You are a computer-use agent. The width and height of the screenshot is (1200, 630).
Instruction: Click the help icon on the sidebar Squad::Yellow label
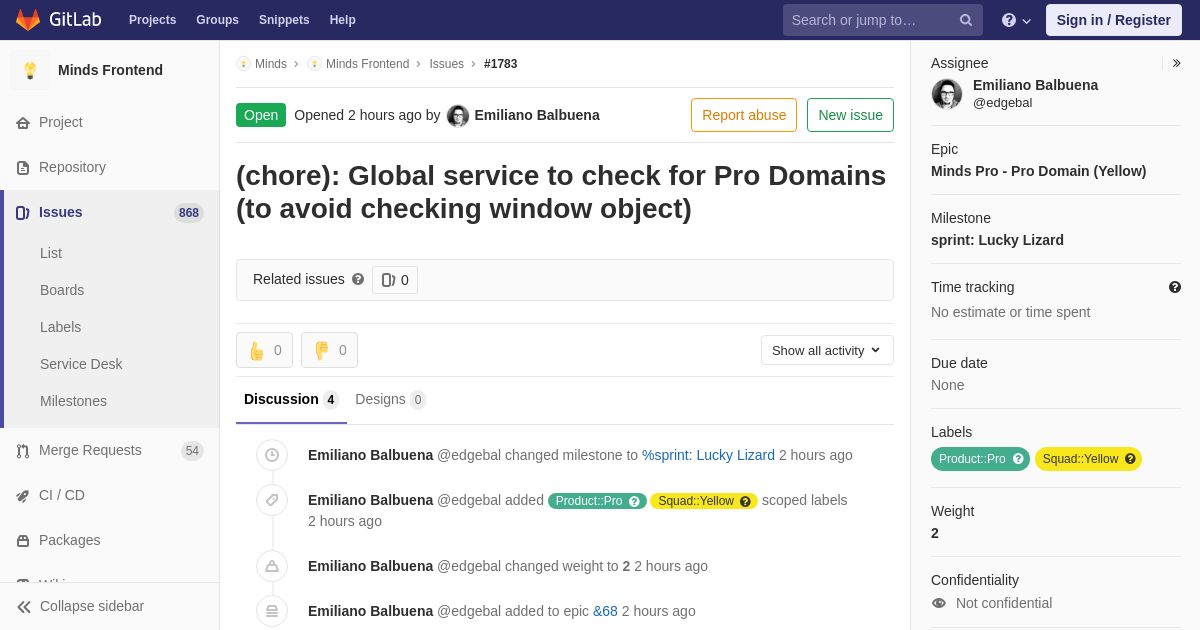[1130, 459]
